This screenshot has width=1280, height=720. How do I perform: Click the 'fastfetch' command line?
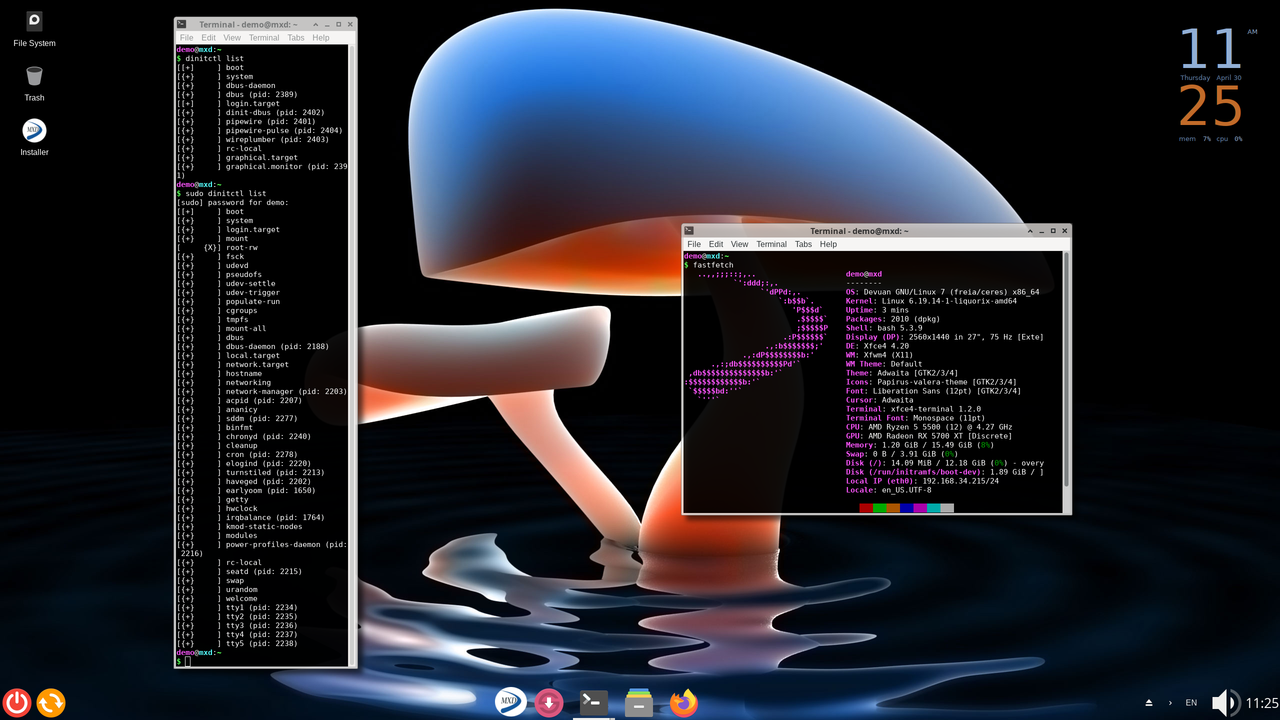click(712, 265)
